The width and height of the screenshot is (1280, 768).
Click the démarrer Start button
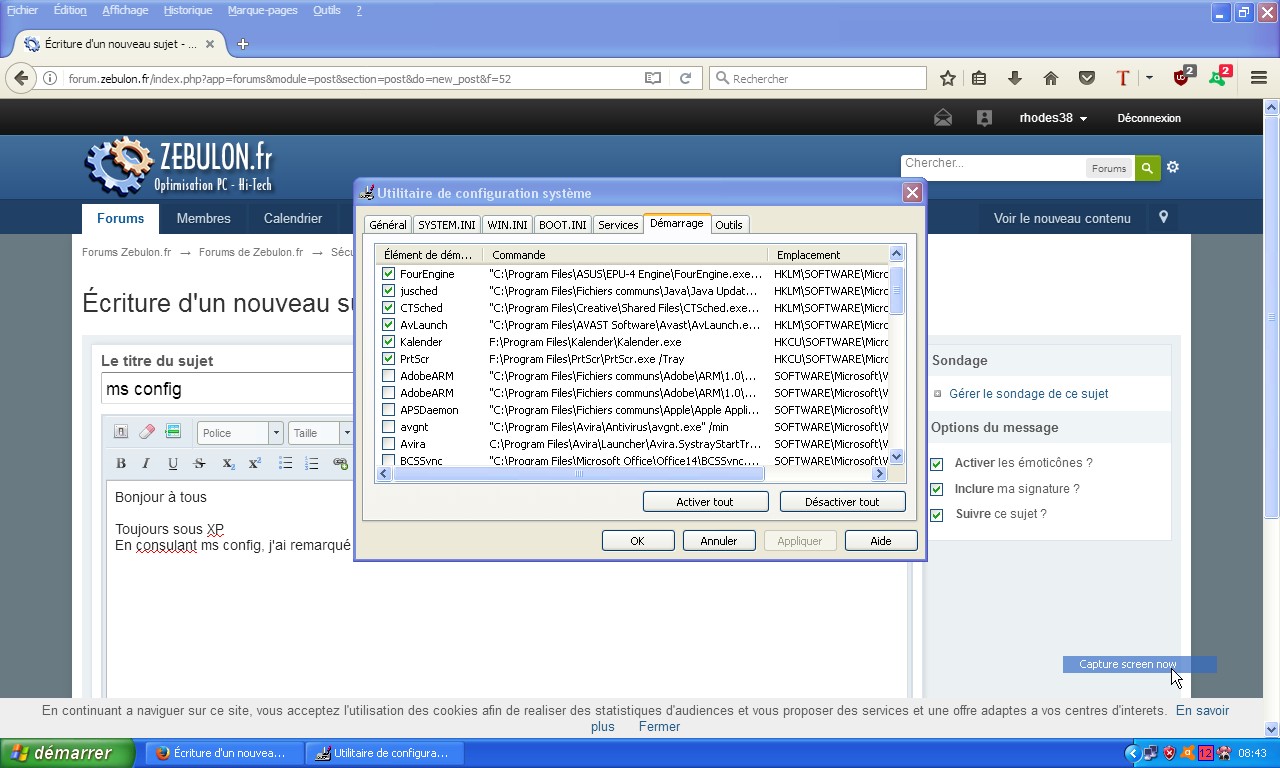[67, 753]
